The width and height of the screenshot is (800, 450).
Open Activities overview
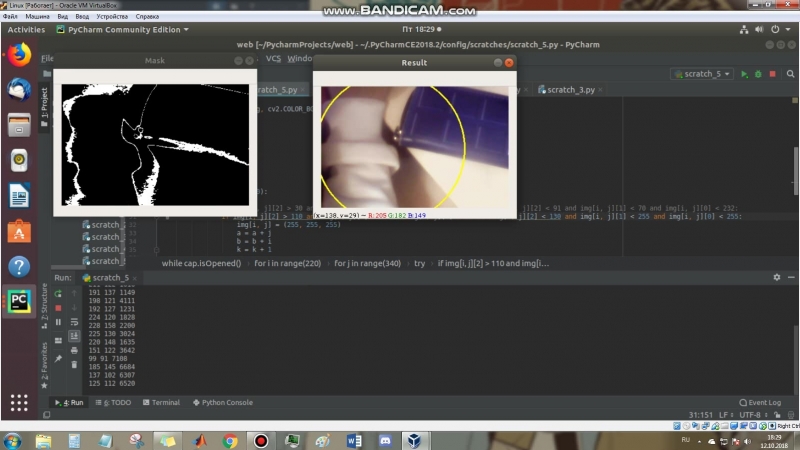[26, 30]
